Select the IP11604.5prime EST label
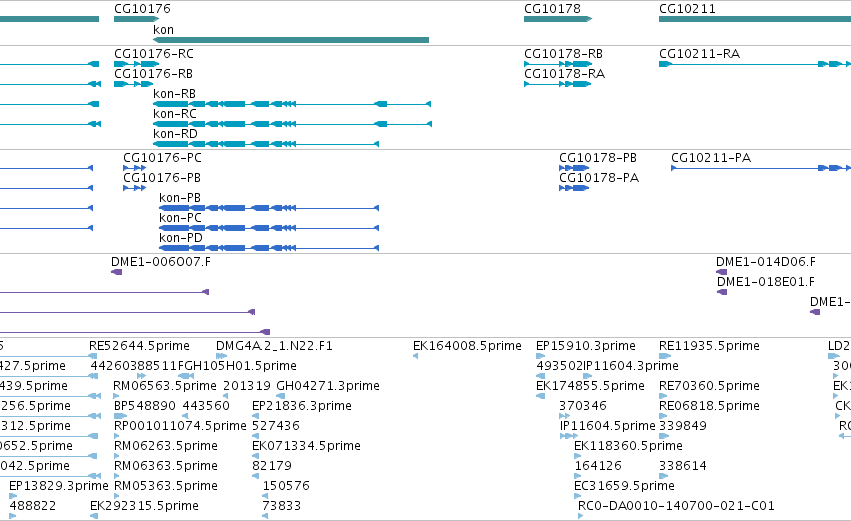Viewport: 851px width, 521px height. (x=607, y=427)
